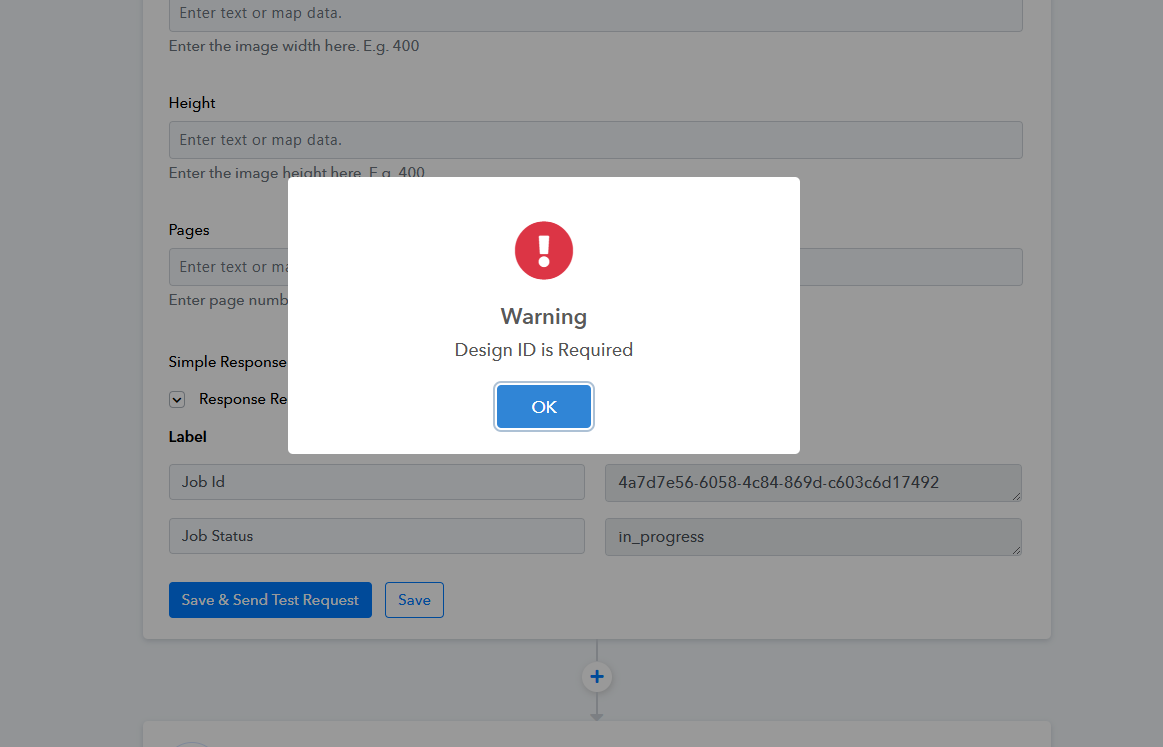Click the 'Design ID is Required' message
1163x747 pixels.
(543, 350)
